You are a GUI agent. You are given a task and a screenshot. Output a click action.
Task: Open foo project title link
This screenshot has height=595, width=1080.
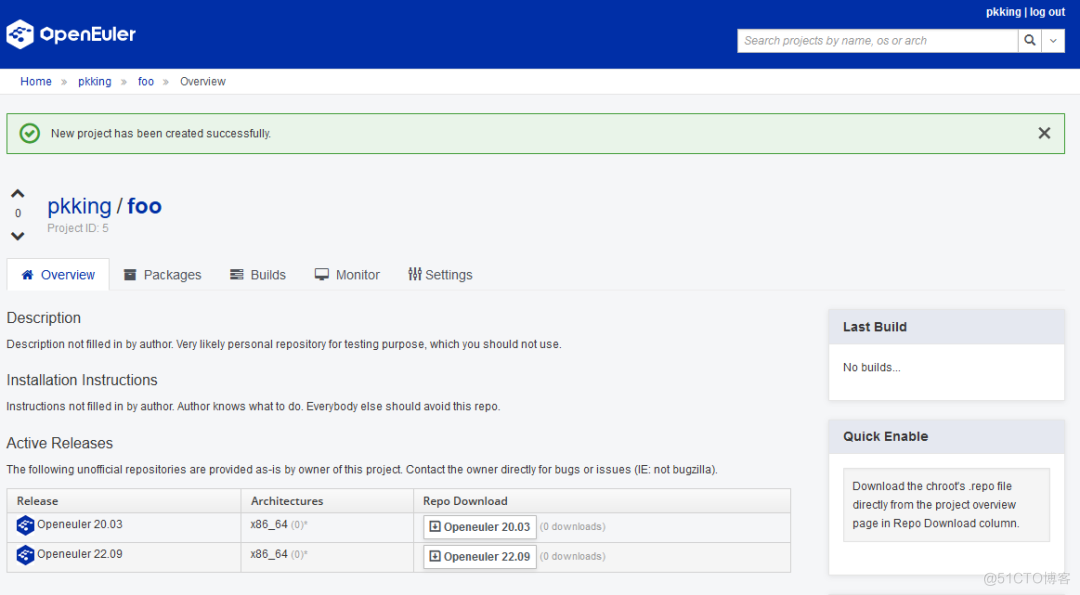[x=145, y=206]
